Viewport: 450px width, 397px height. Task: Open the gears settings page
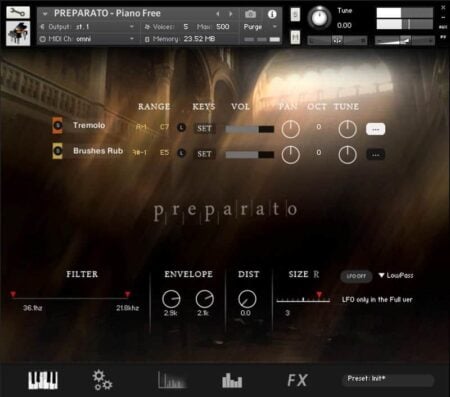tap(102, 380)
